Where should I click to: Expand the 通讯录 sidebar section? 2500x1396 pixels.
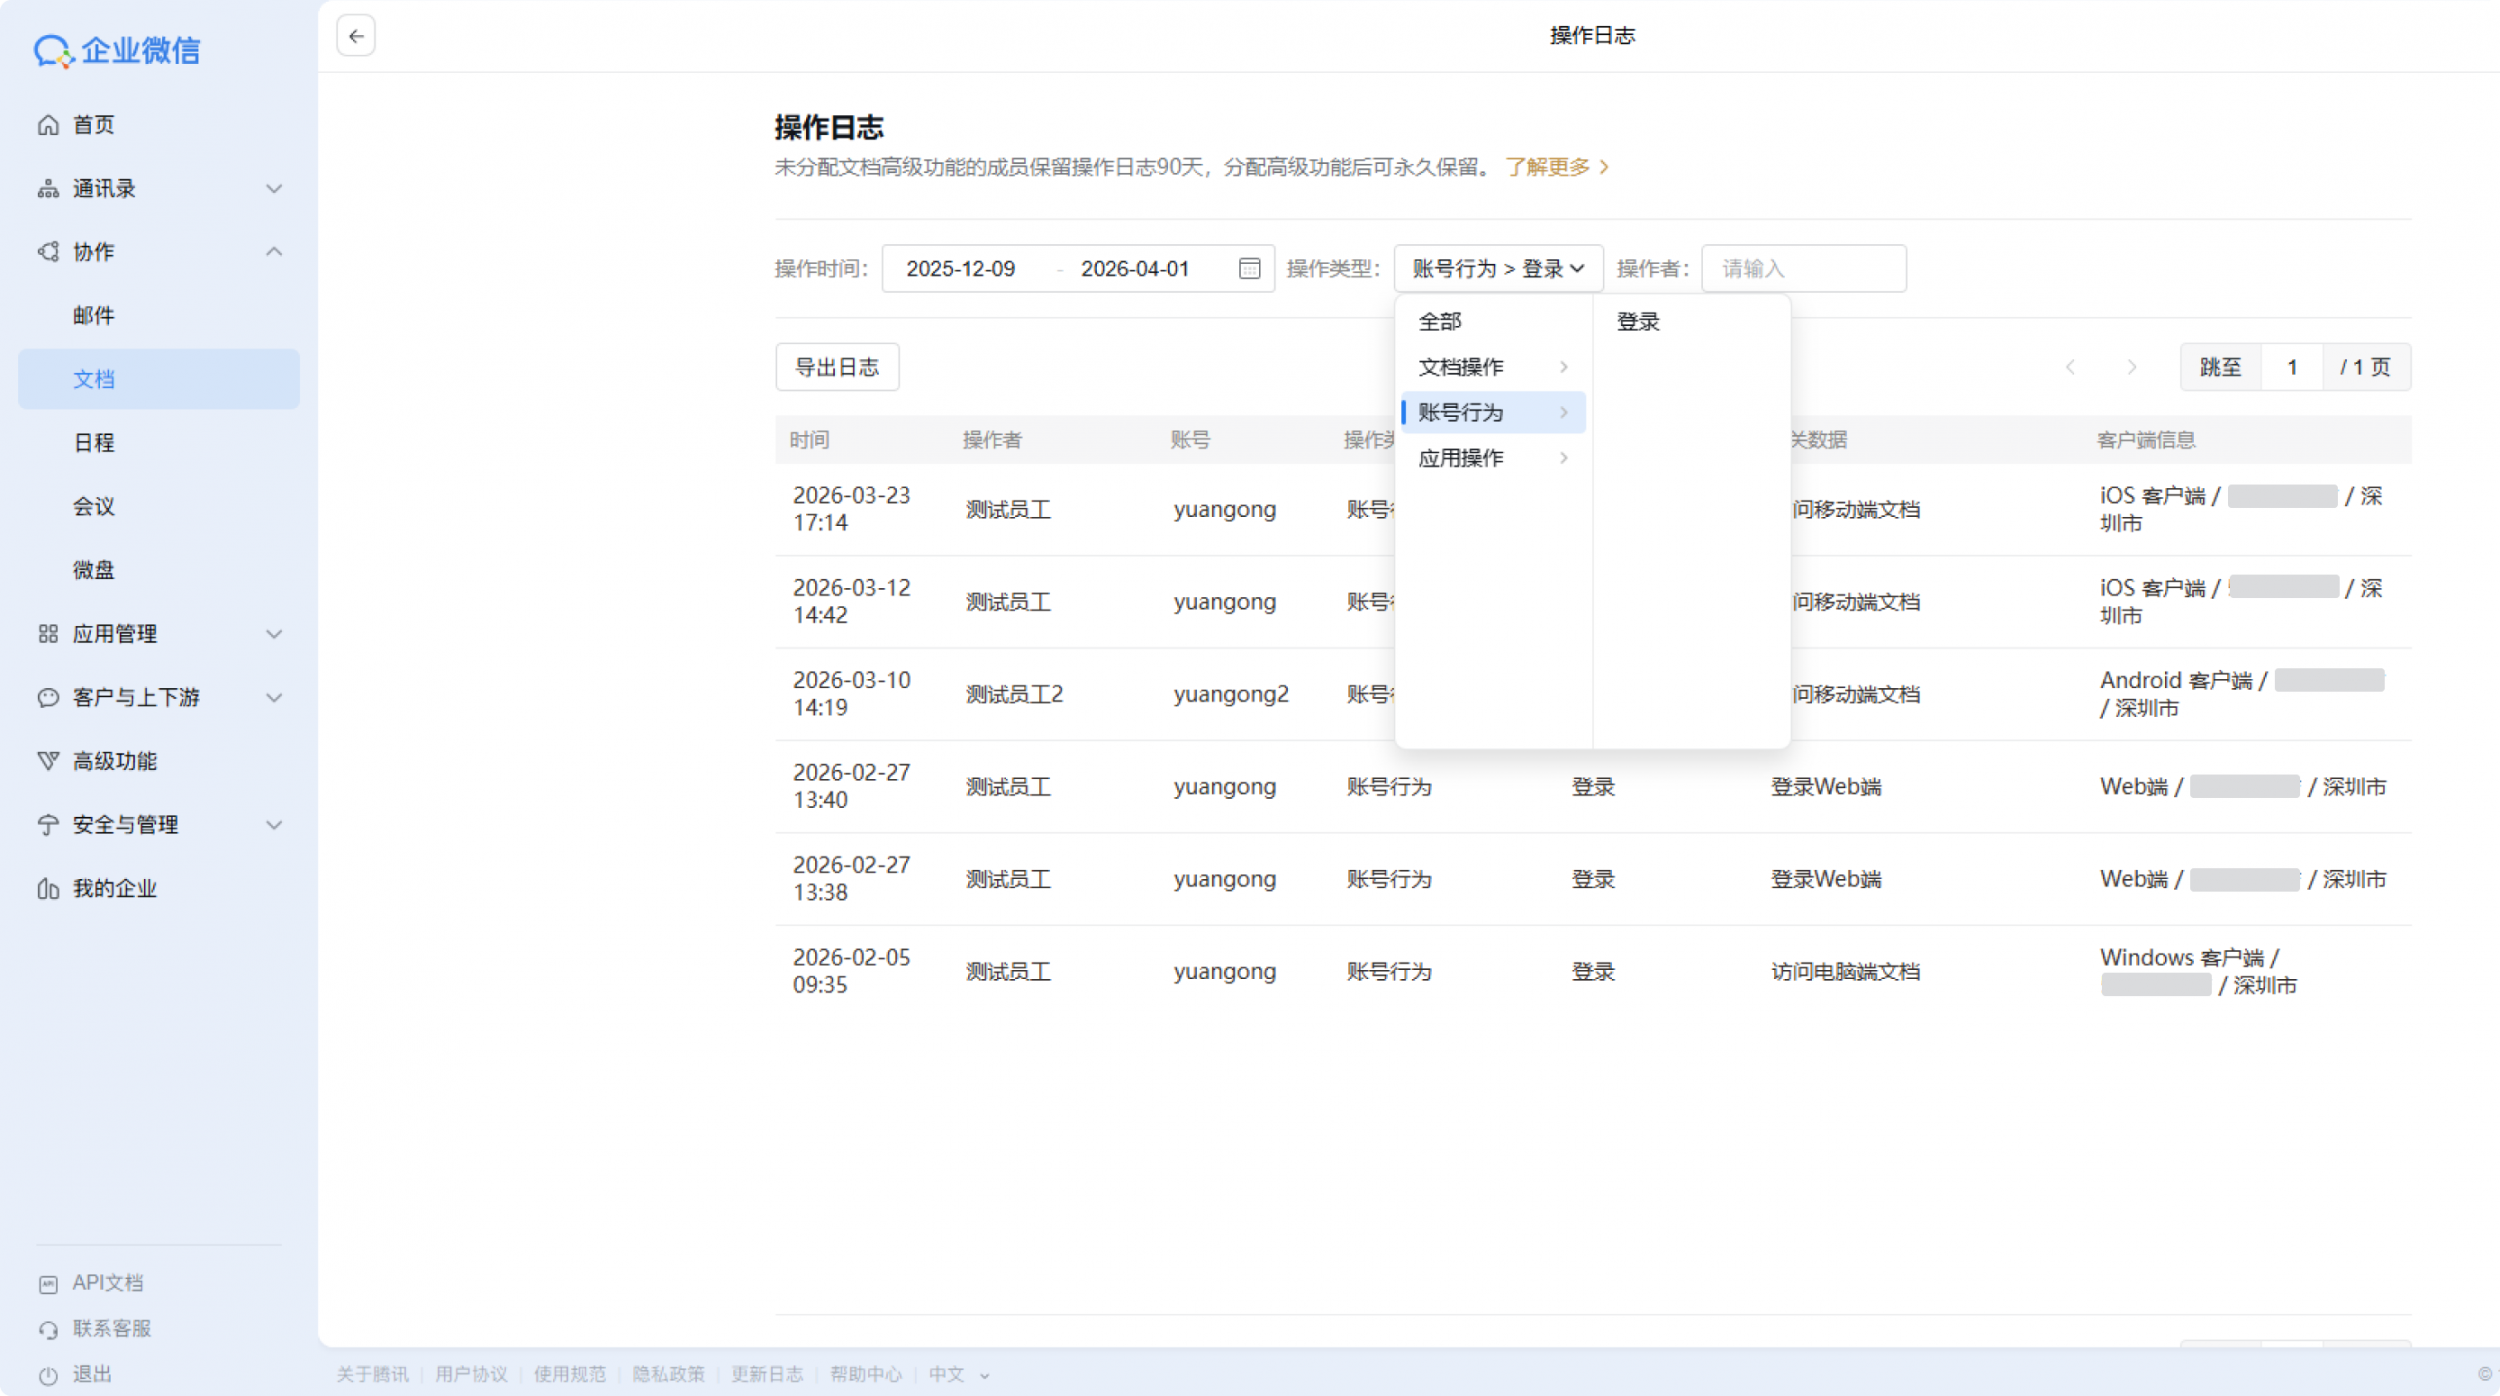274,189
